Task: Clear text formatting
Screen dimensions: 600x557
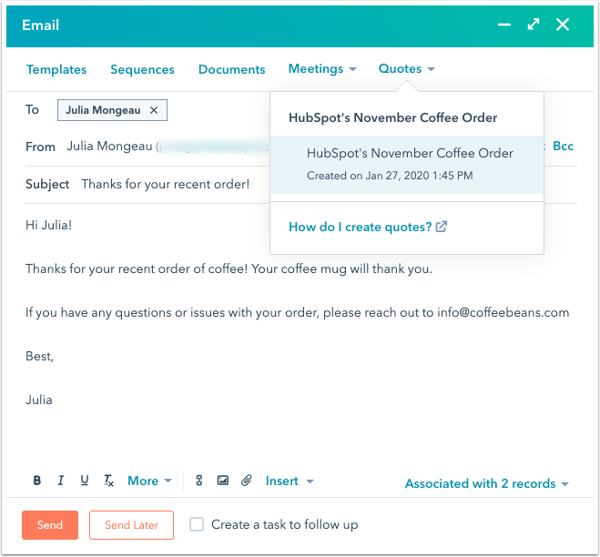Action: (110, 481)
